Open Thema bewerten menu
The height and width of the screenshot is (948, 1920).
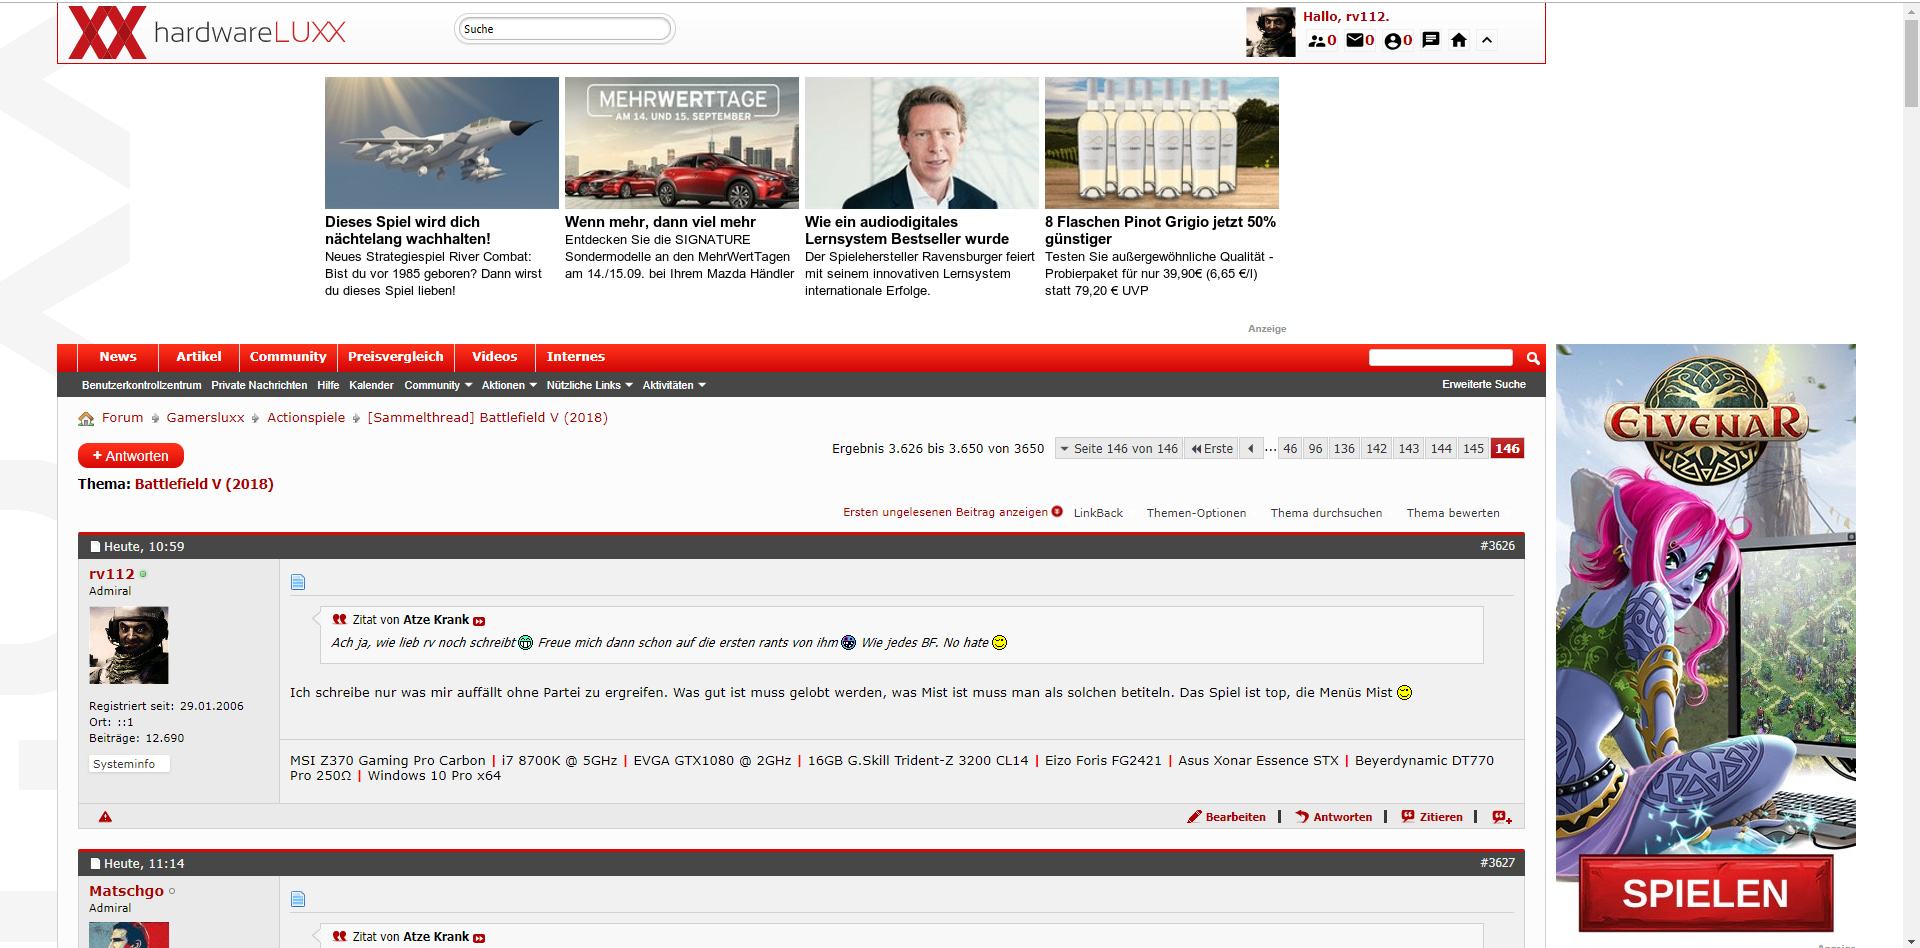click(x=1453, y=513)
